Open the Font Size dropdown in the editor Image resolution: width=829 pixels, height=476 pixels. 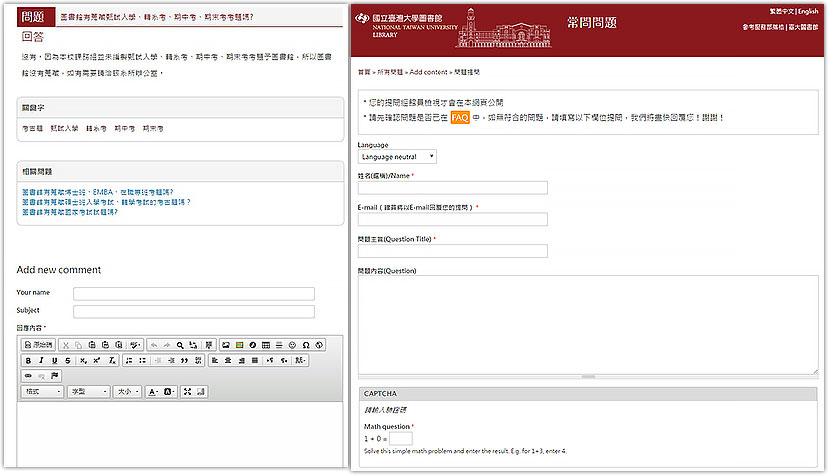(127, 392)
